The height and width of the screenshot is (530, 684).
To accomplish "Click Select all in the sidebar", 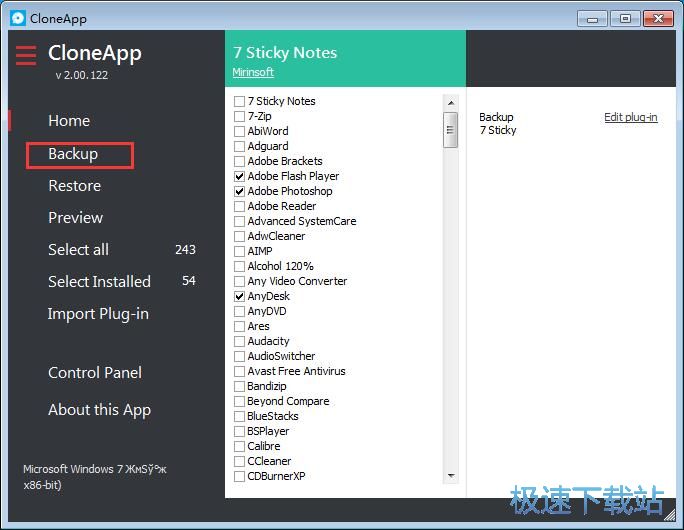I will 78,250.
